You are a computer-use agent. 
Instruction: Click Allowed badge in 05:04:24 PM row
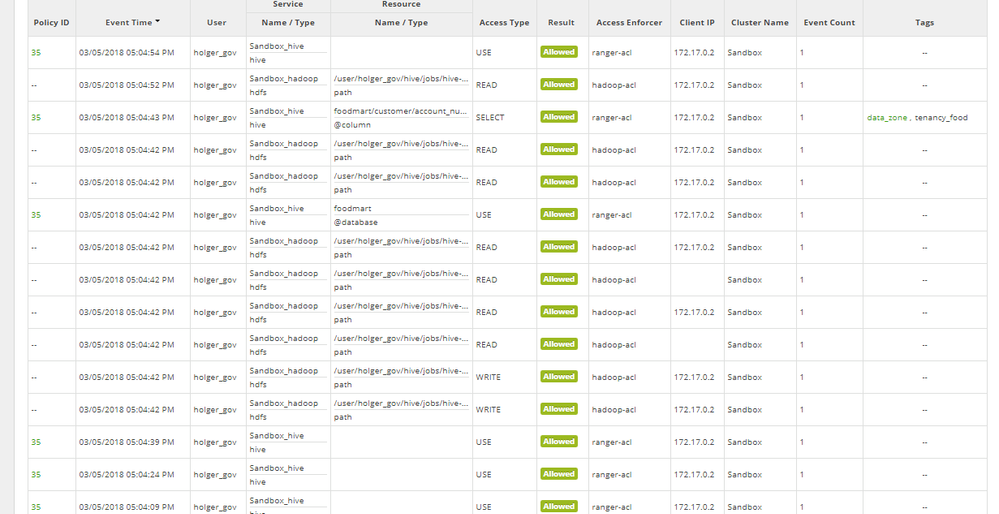[559, 475]
